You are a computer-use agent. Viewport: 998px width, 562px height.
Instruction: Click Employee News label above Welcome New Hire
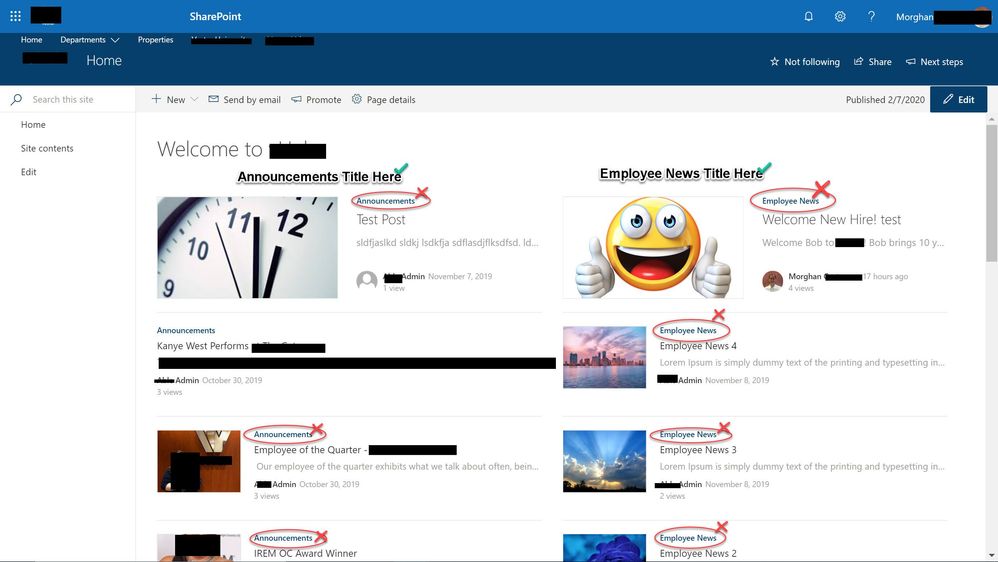(x=791, y=200)
